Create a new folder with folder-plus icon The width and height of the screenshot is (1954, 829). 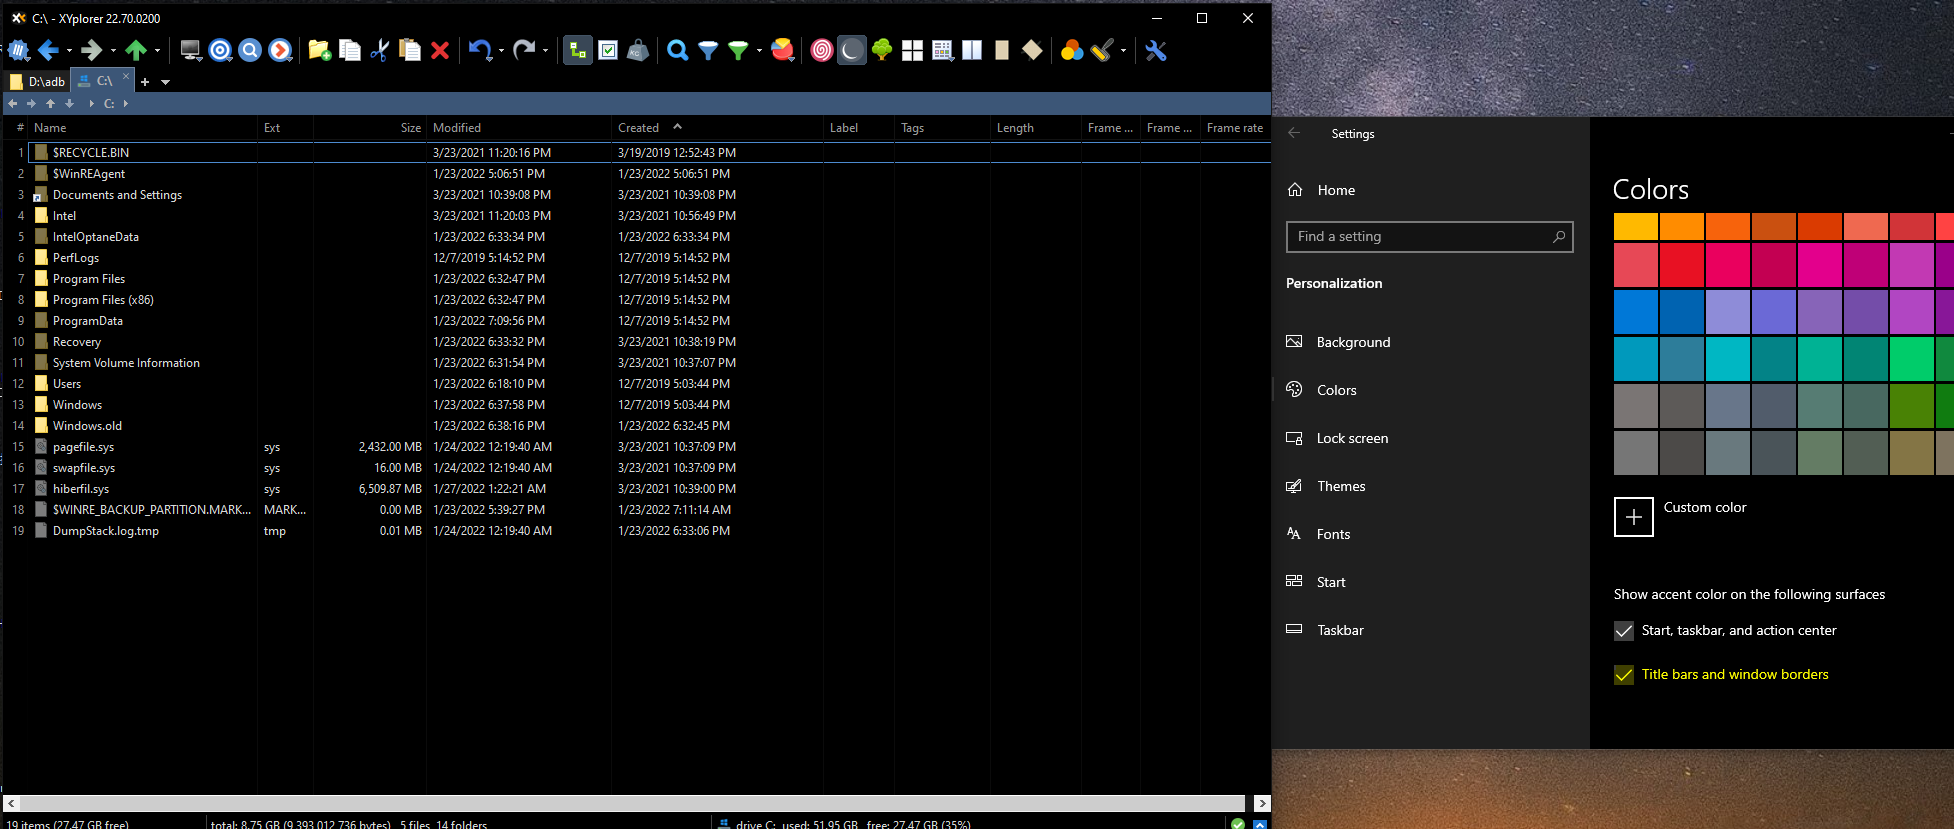point(320,50)
